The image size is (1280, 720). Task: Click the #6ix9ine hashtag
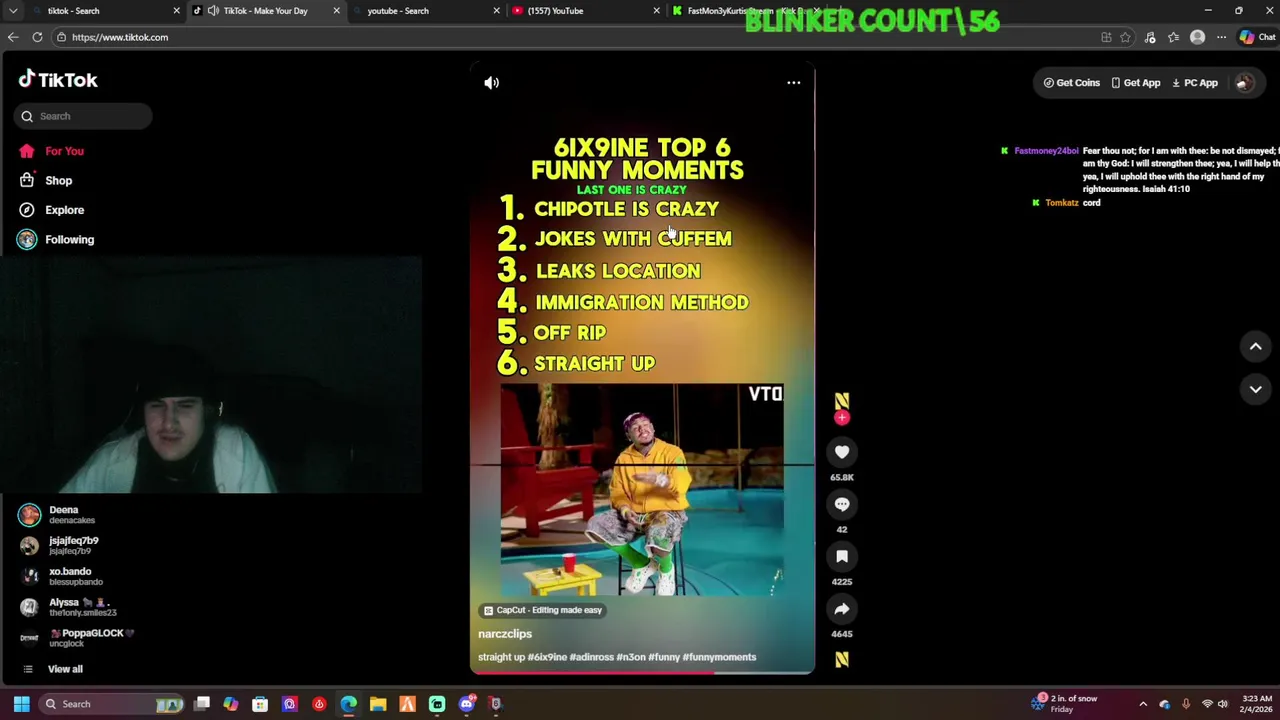(547, 657)
